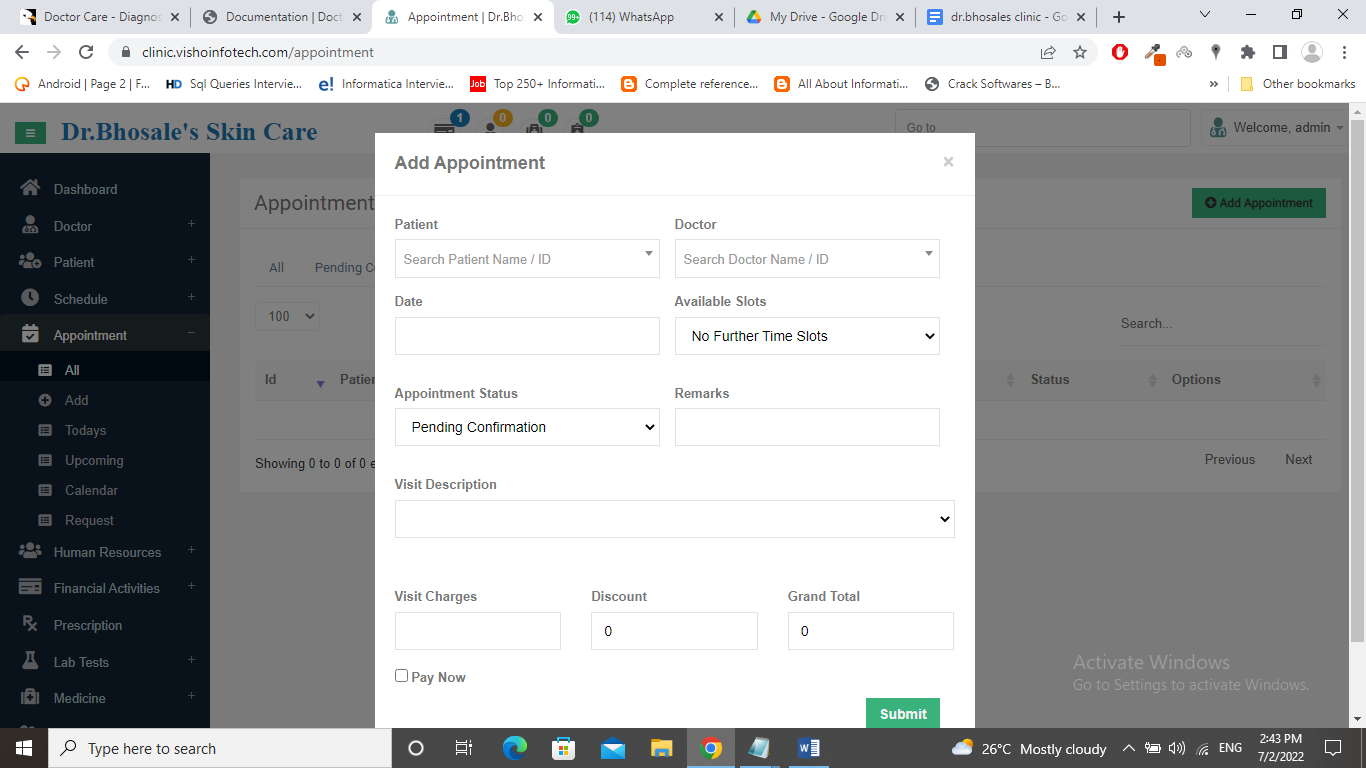Open the Search Doctor Name dropdown
The height and width of the screenshot is (768, 1366).
[x=807, y=259]
